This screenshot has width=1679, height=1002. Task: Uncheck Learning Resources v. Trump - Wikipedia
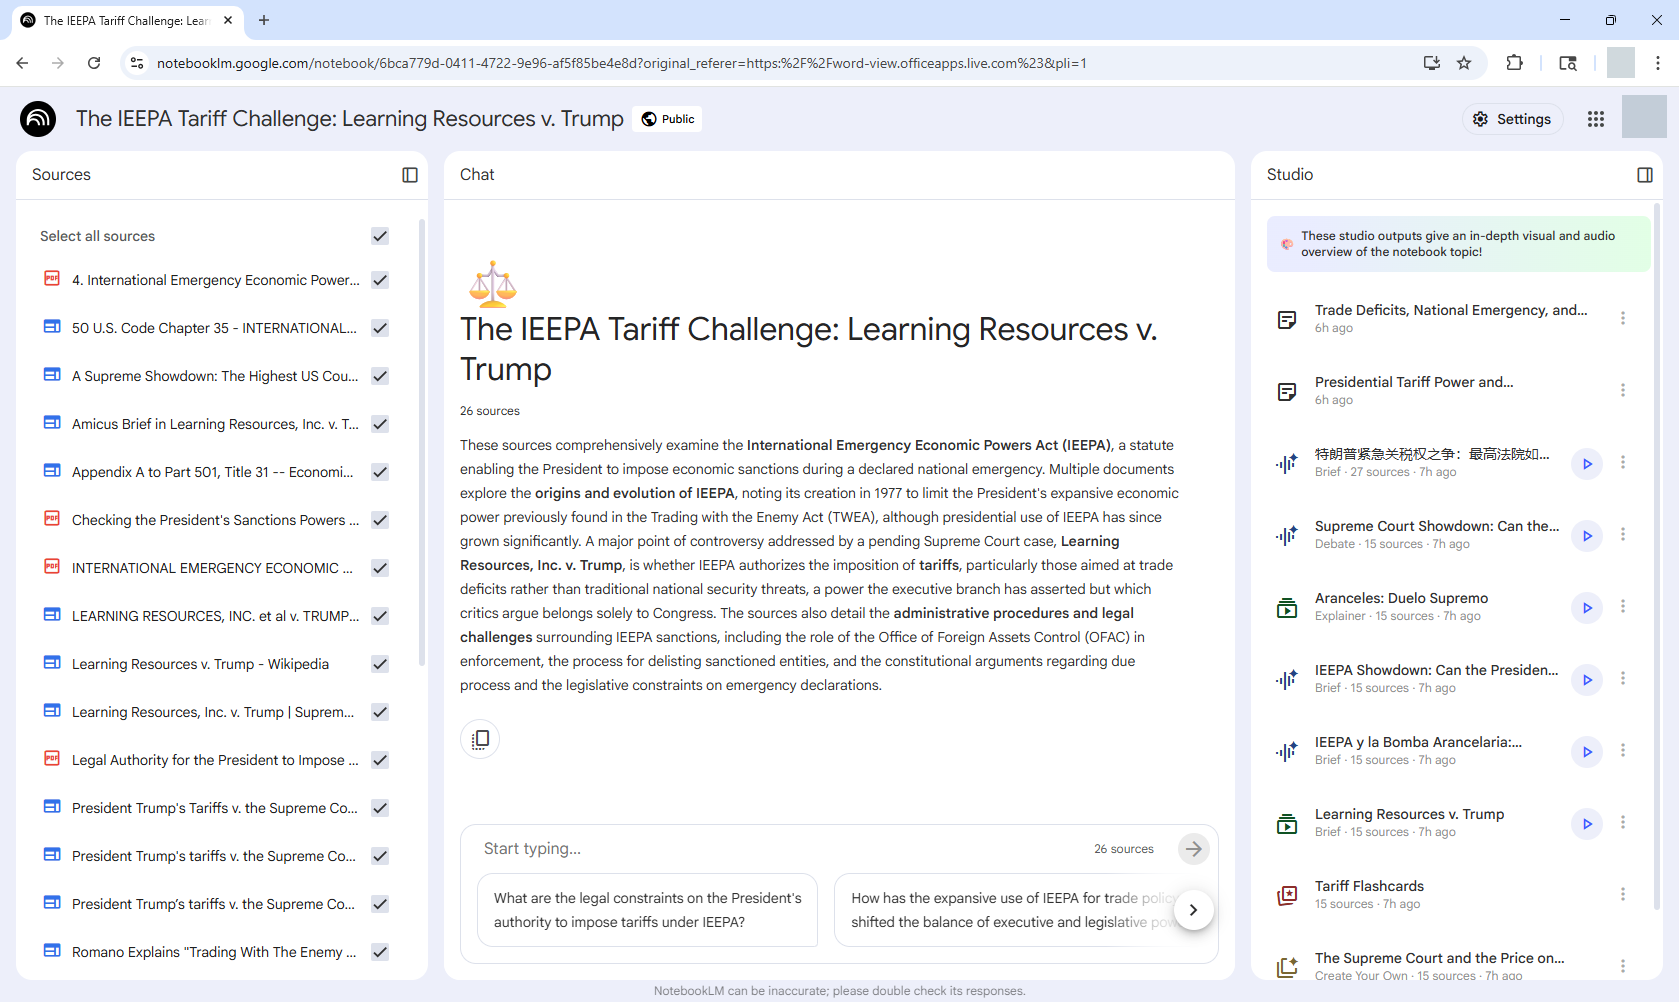pos(380,664)
